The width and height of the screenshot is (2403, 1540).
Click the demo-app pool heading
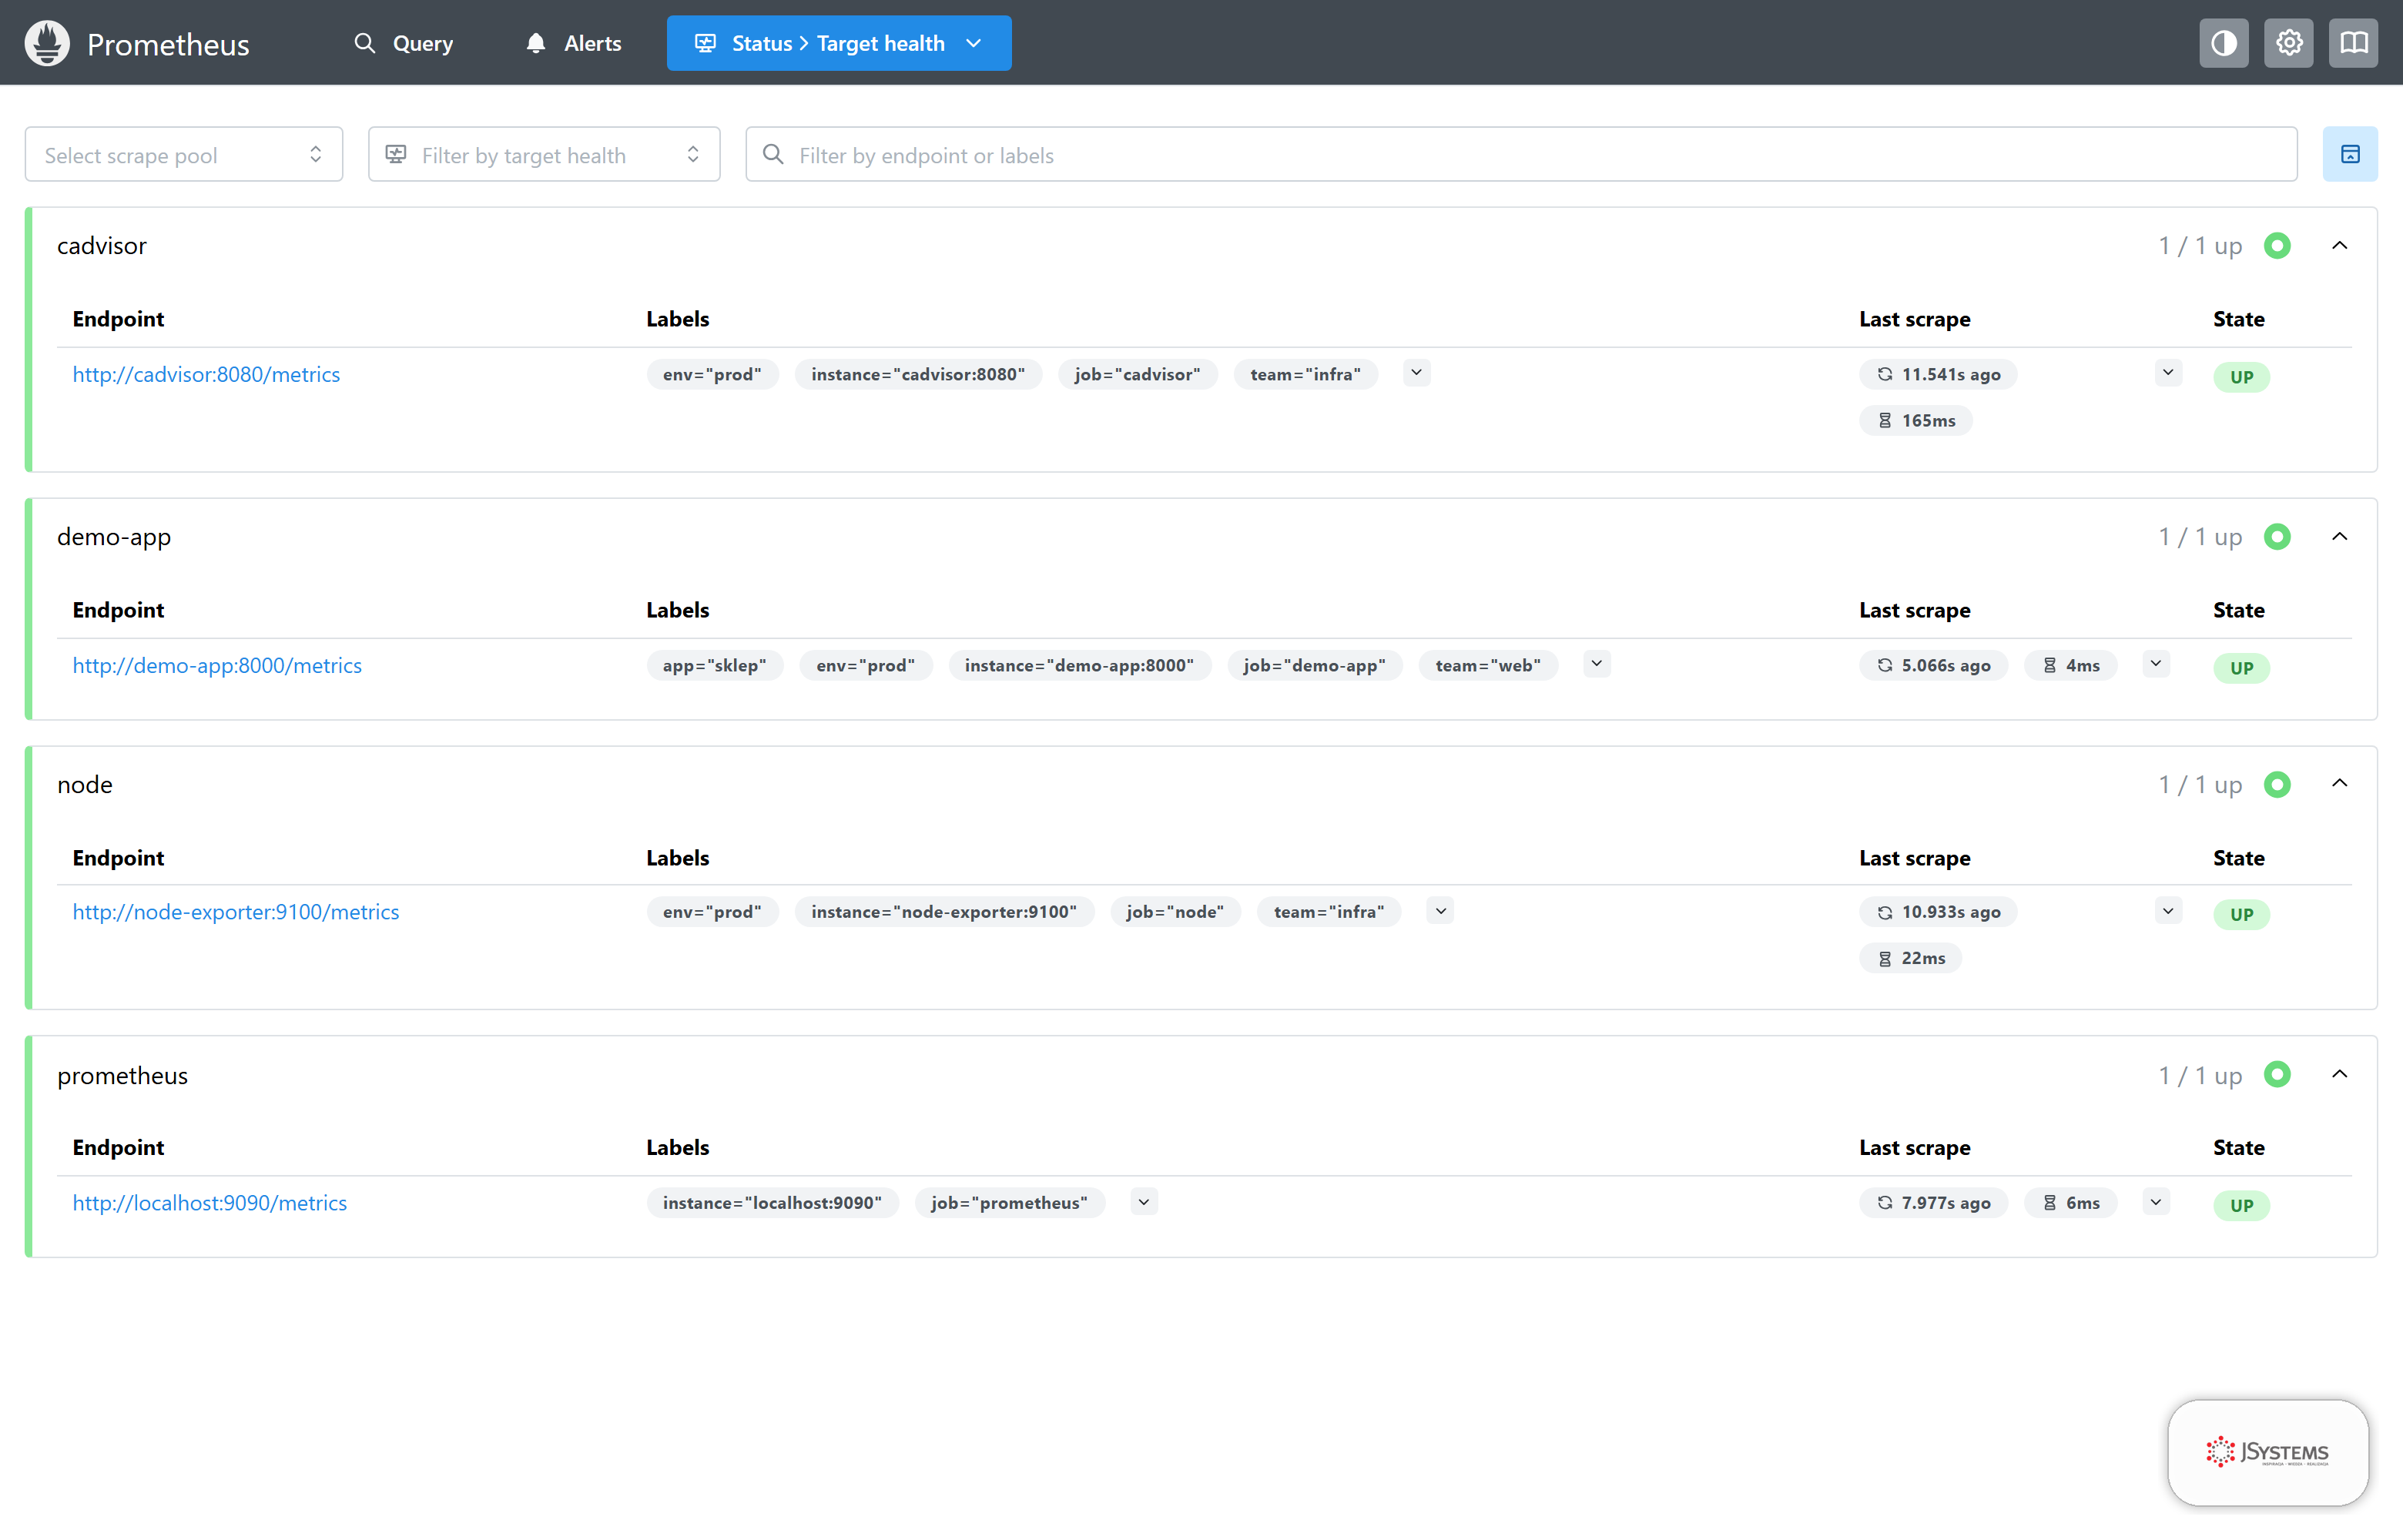[x=114, y=537]
